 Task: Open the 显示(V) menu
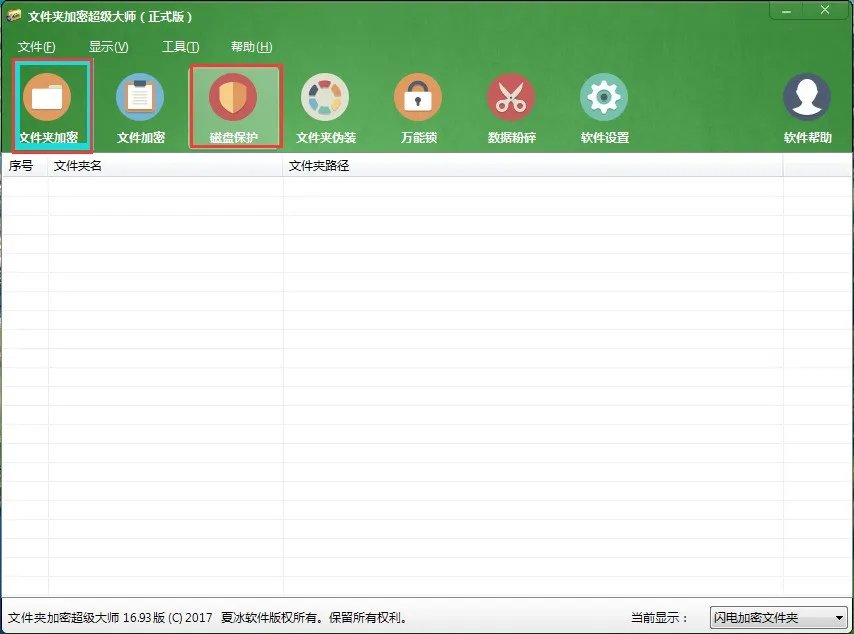[107, 46]
